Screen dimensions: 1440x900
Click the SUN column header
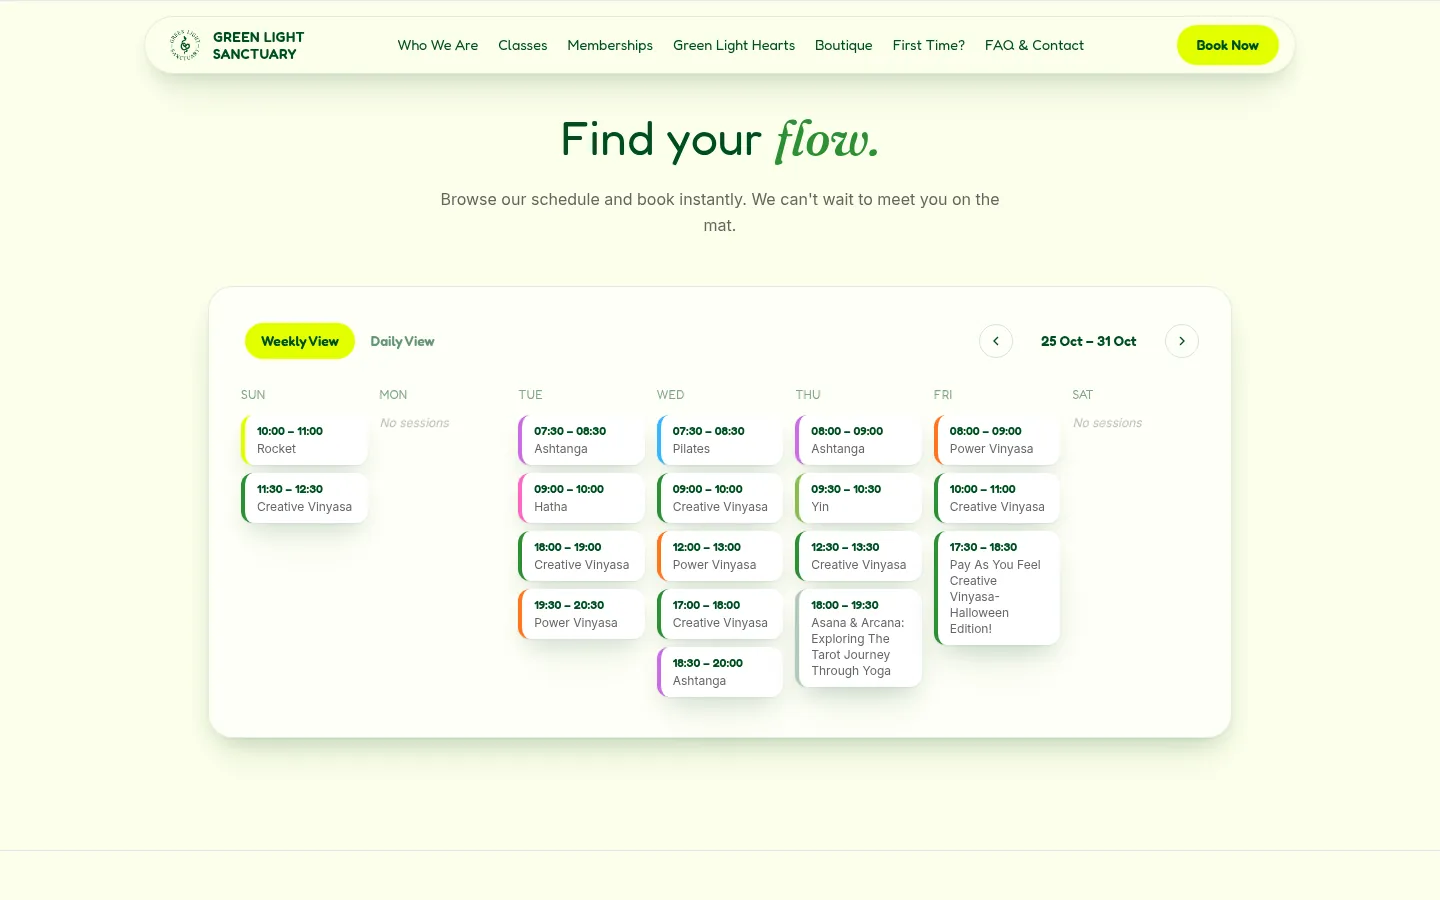253,395
